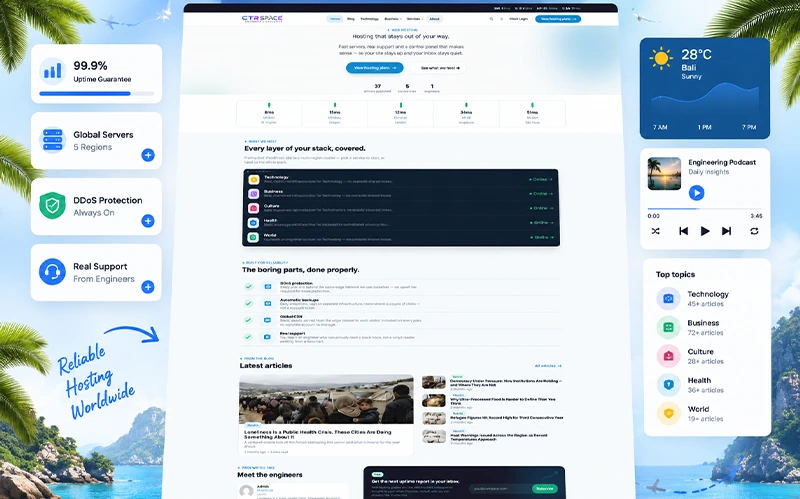Click the Culture topic icon in Top topics
This screenshot has height=499, width=800.
click(668, 356)
